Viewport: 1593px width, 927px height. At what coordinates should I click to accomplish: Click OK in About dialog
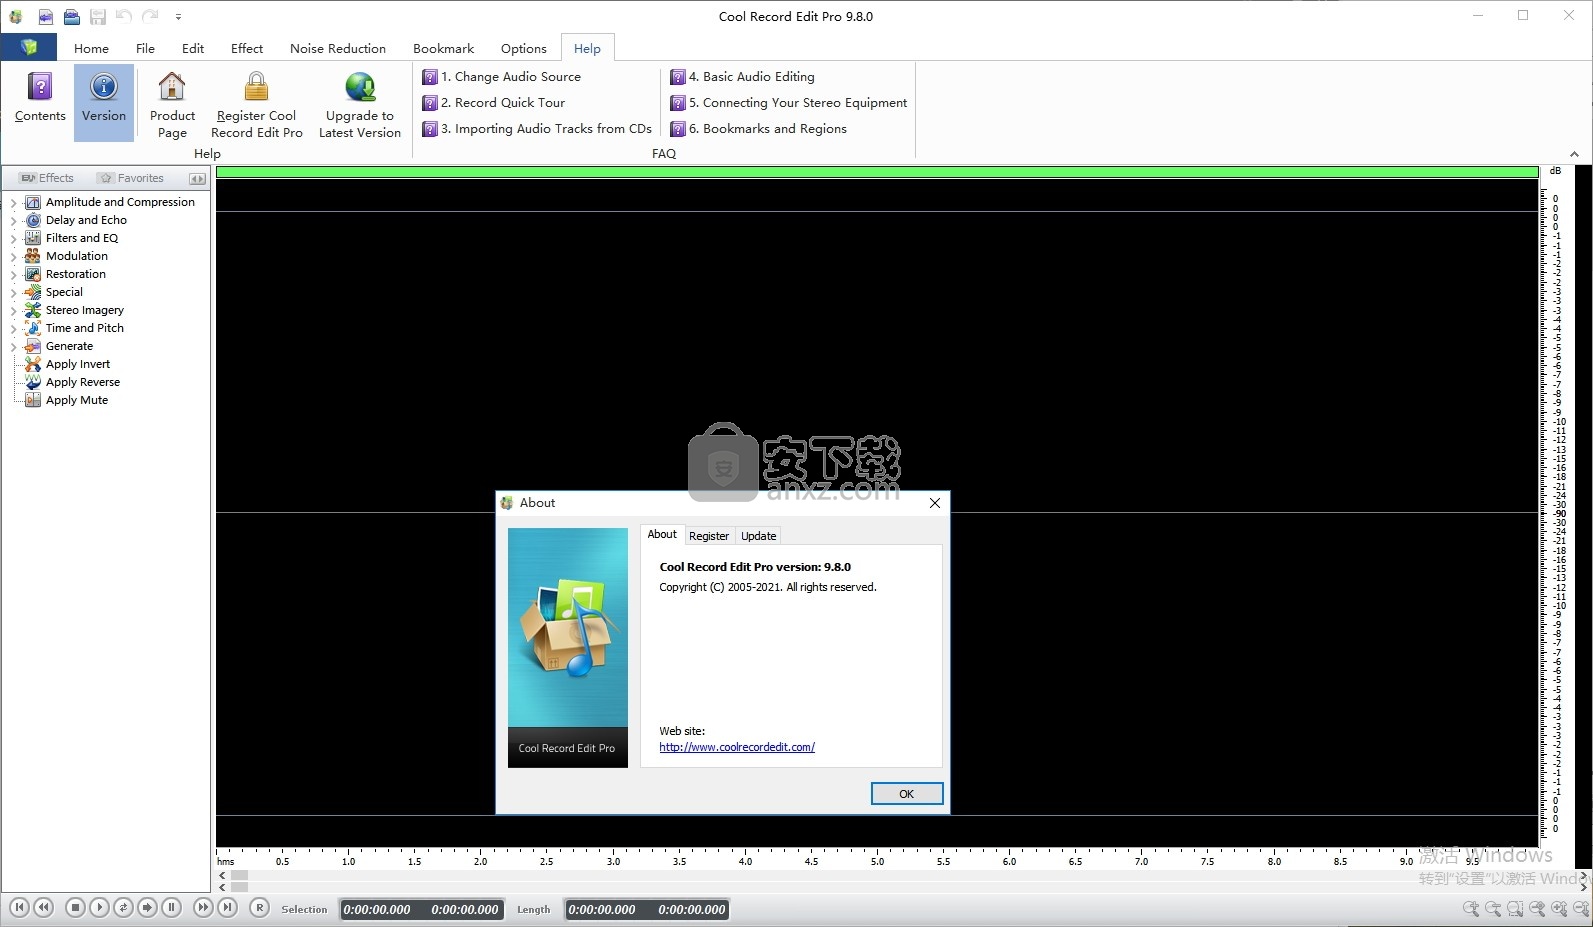pos(906,793)
